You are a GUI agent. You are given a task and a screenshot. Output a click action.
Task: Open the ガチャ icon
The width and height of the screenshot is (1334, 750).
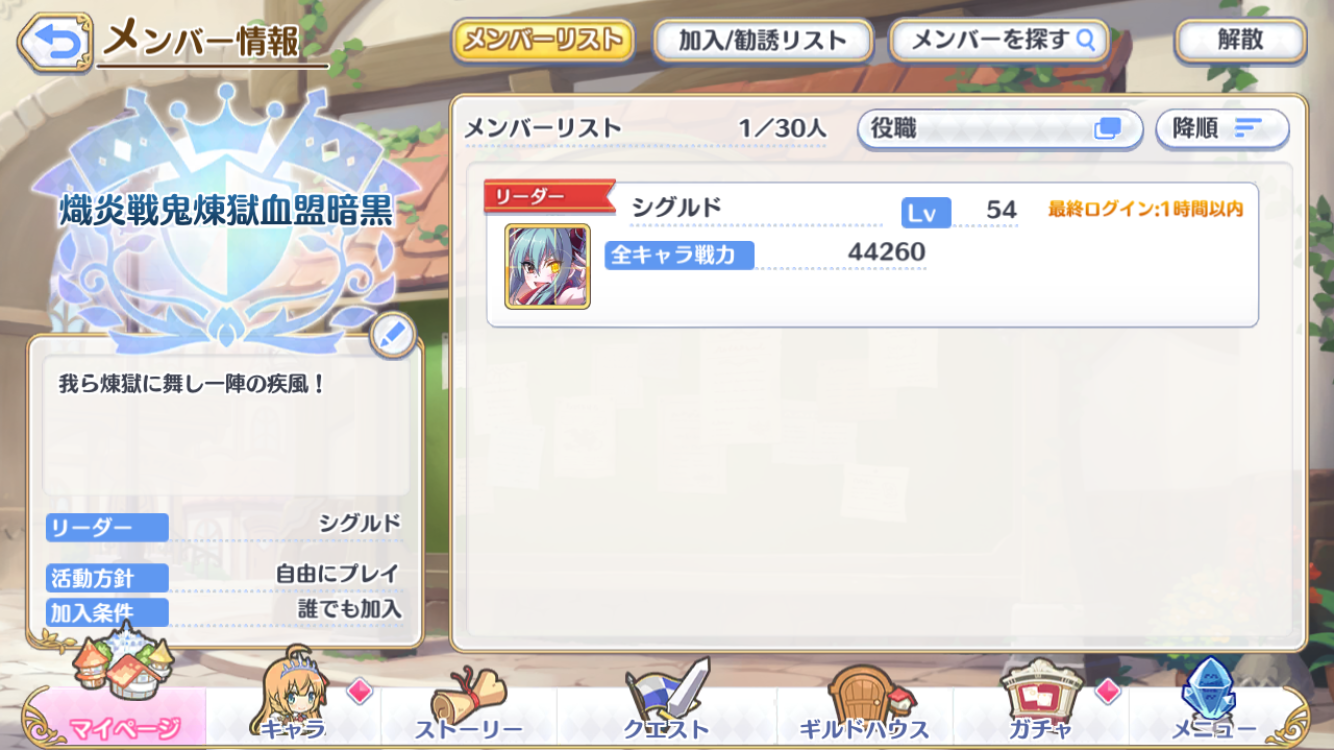(x=1042, y=690)
